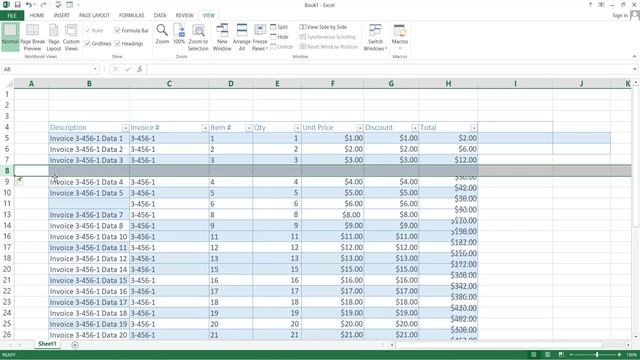Screen dimensions: 640x360
Task: Open Freeze Panes options
Action: [260, 37]
